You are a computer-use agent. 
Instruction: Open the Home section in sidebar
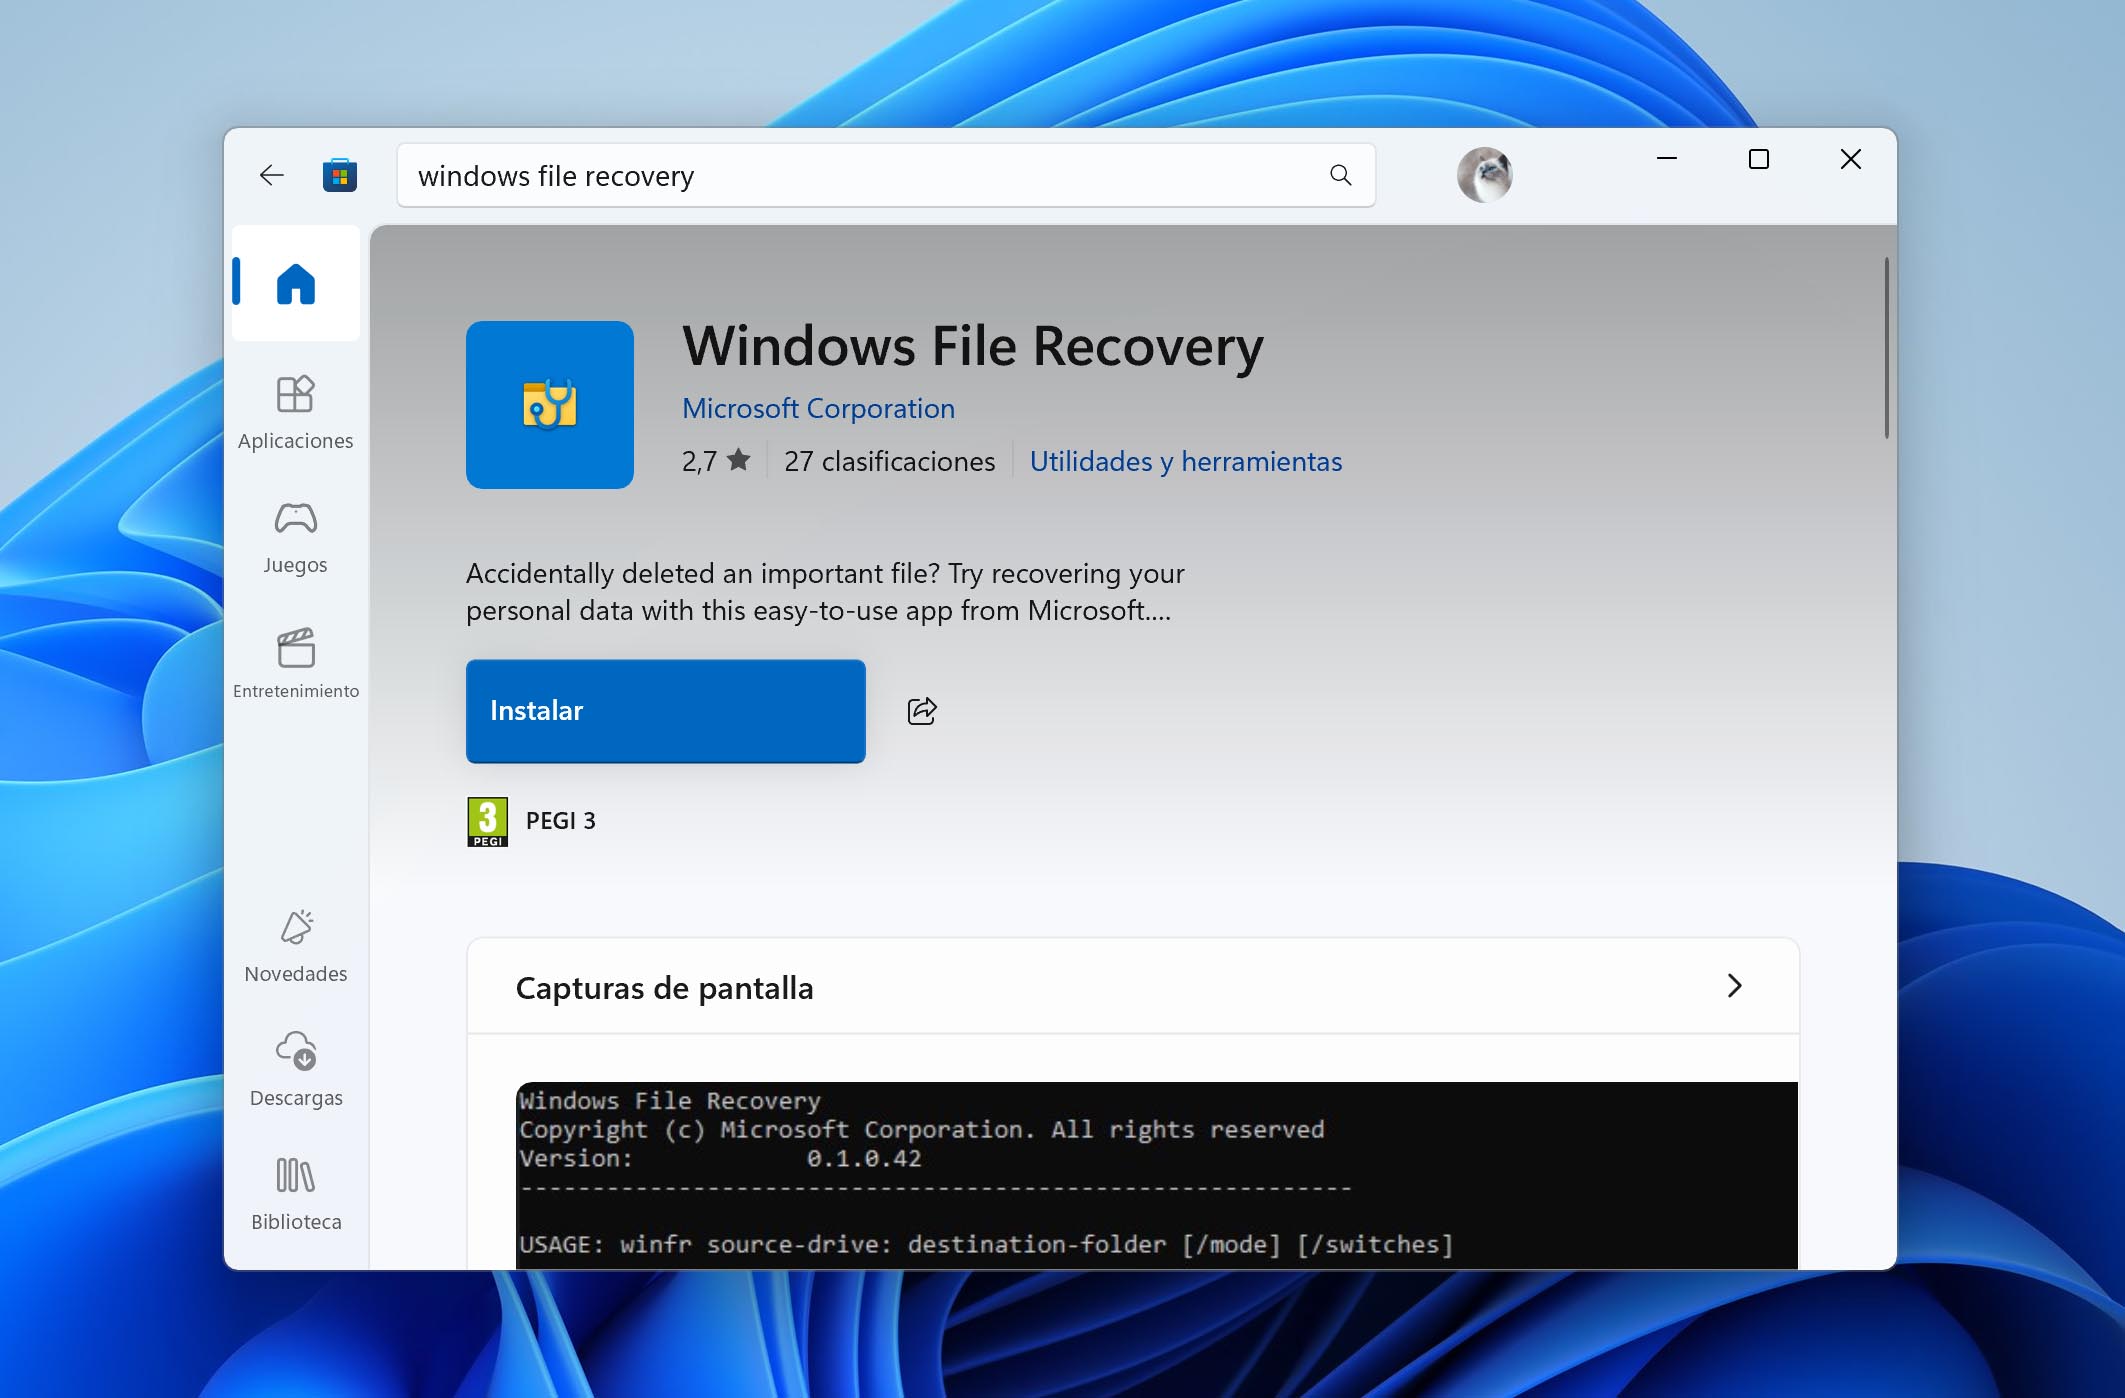(296, 284)
